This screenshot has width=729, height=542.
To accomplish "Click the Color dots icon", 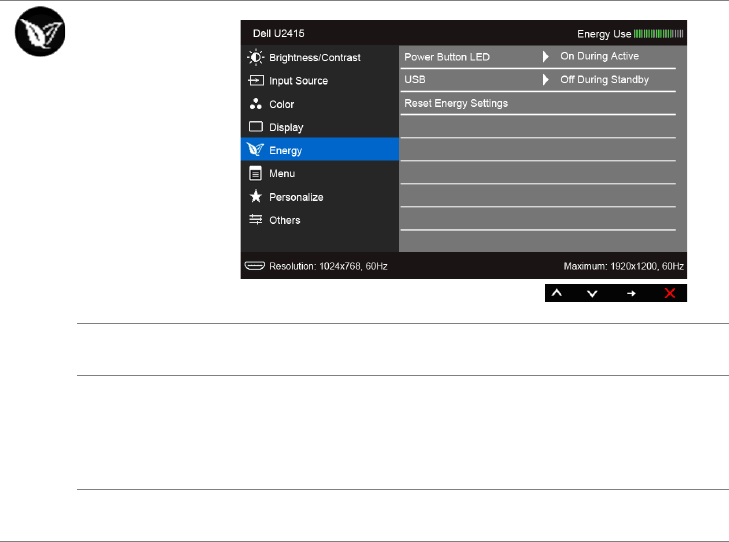I will (x=256, y=104).
